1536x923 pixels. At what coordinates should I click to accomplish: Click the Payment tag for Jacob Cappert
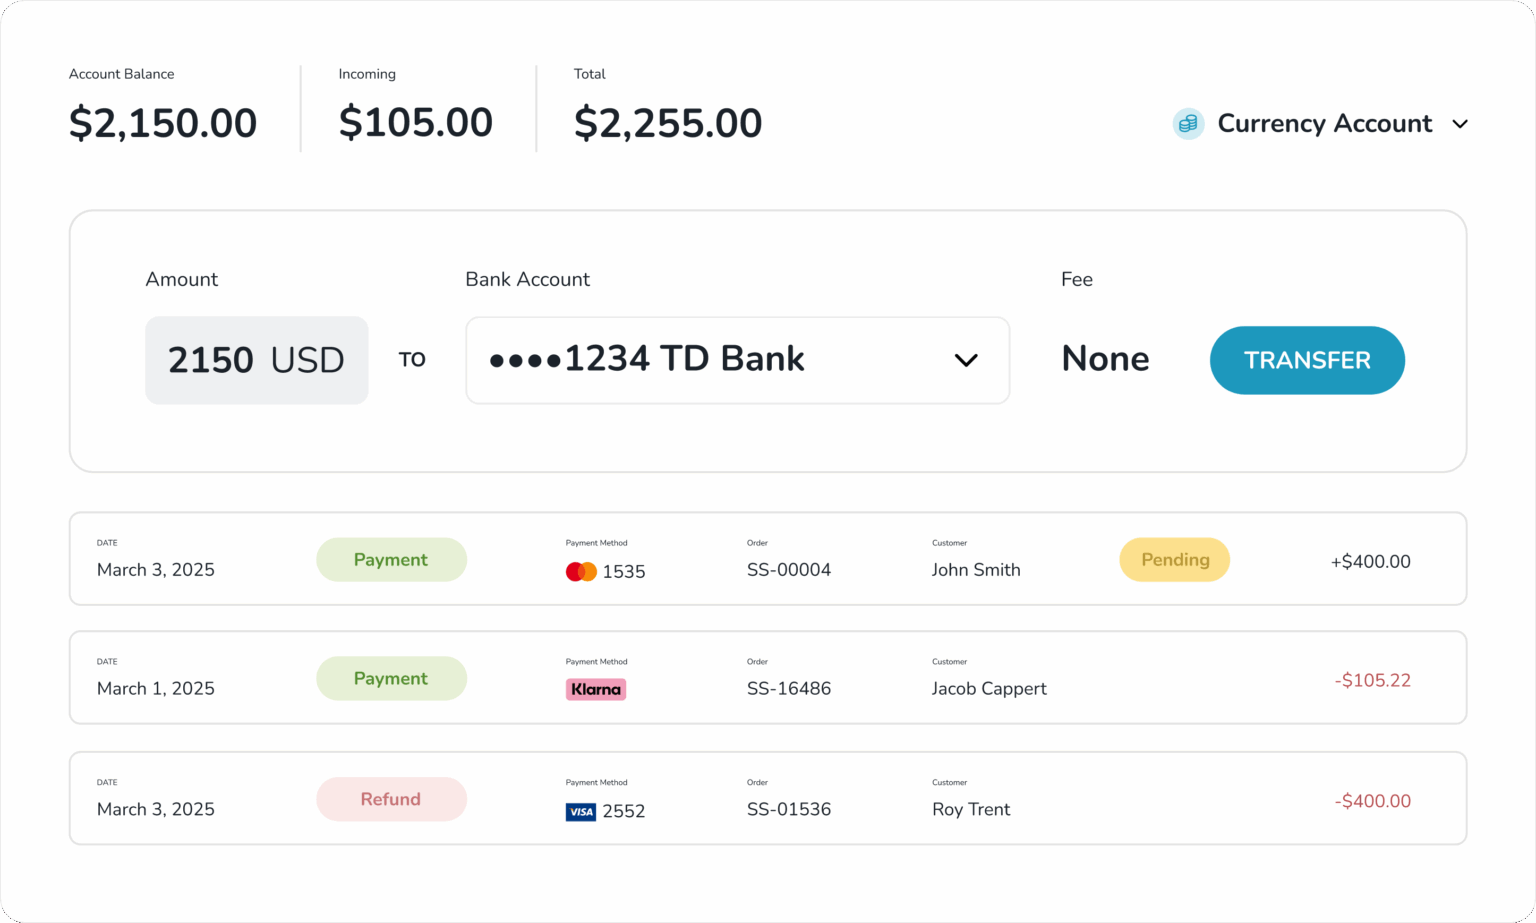(391, 679)
